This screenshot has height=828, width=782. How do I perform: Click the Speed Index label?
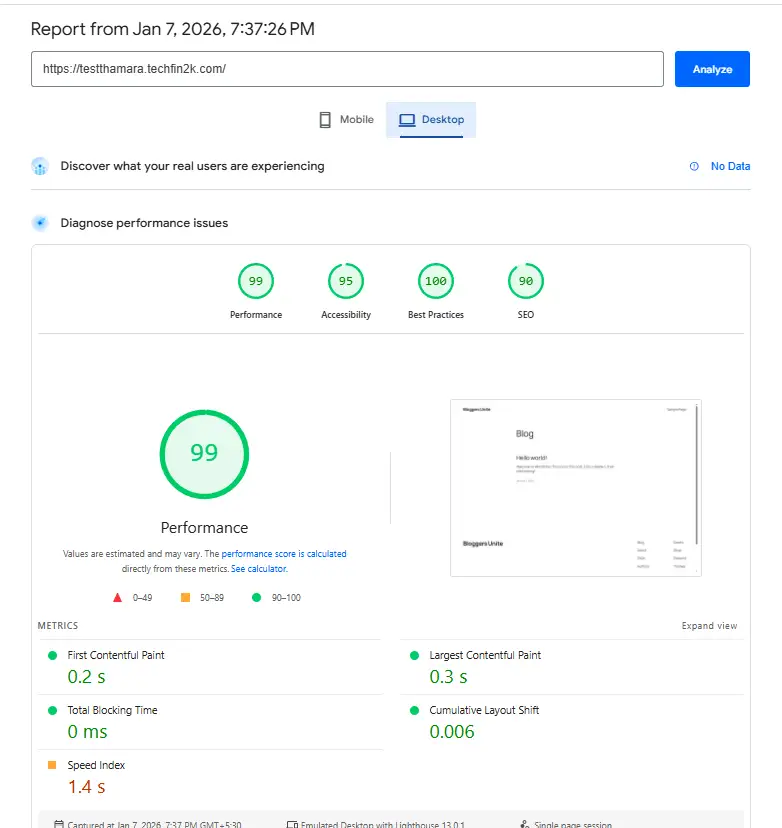point(96,765)
